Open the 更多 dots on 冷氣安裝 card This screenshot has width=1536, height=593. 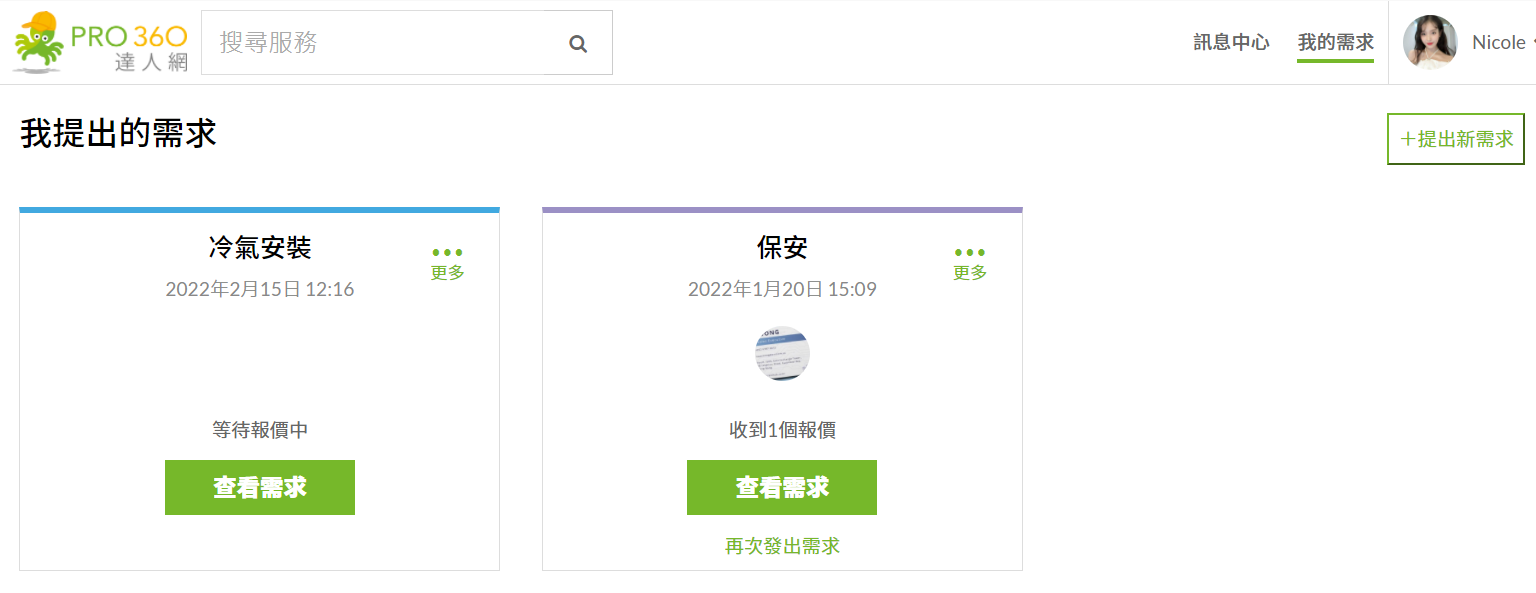point(447,261)
